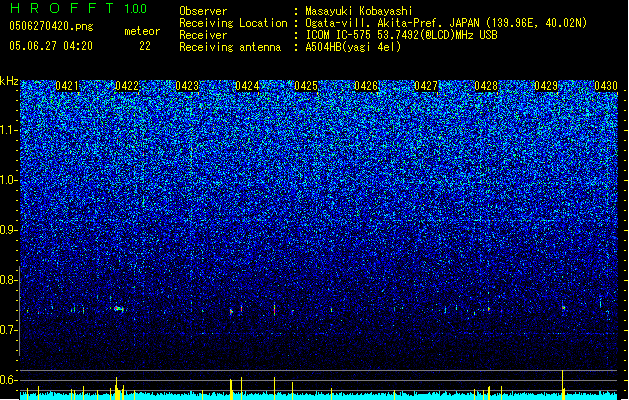
Task: Click the 0428 time marker
Action: pyautogui.click(x=486, y=86)
